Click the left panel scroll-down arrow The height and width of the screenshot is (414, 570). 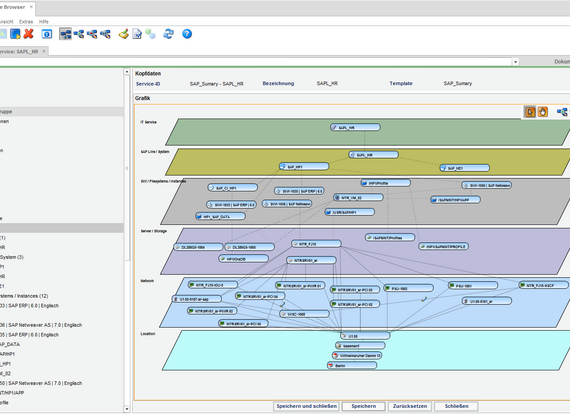127,409
